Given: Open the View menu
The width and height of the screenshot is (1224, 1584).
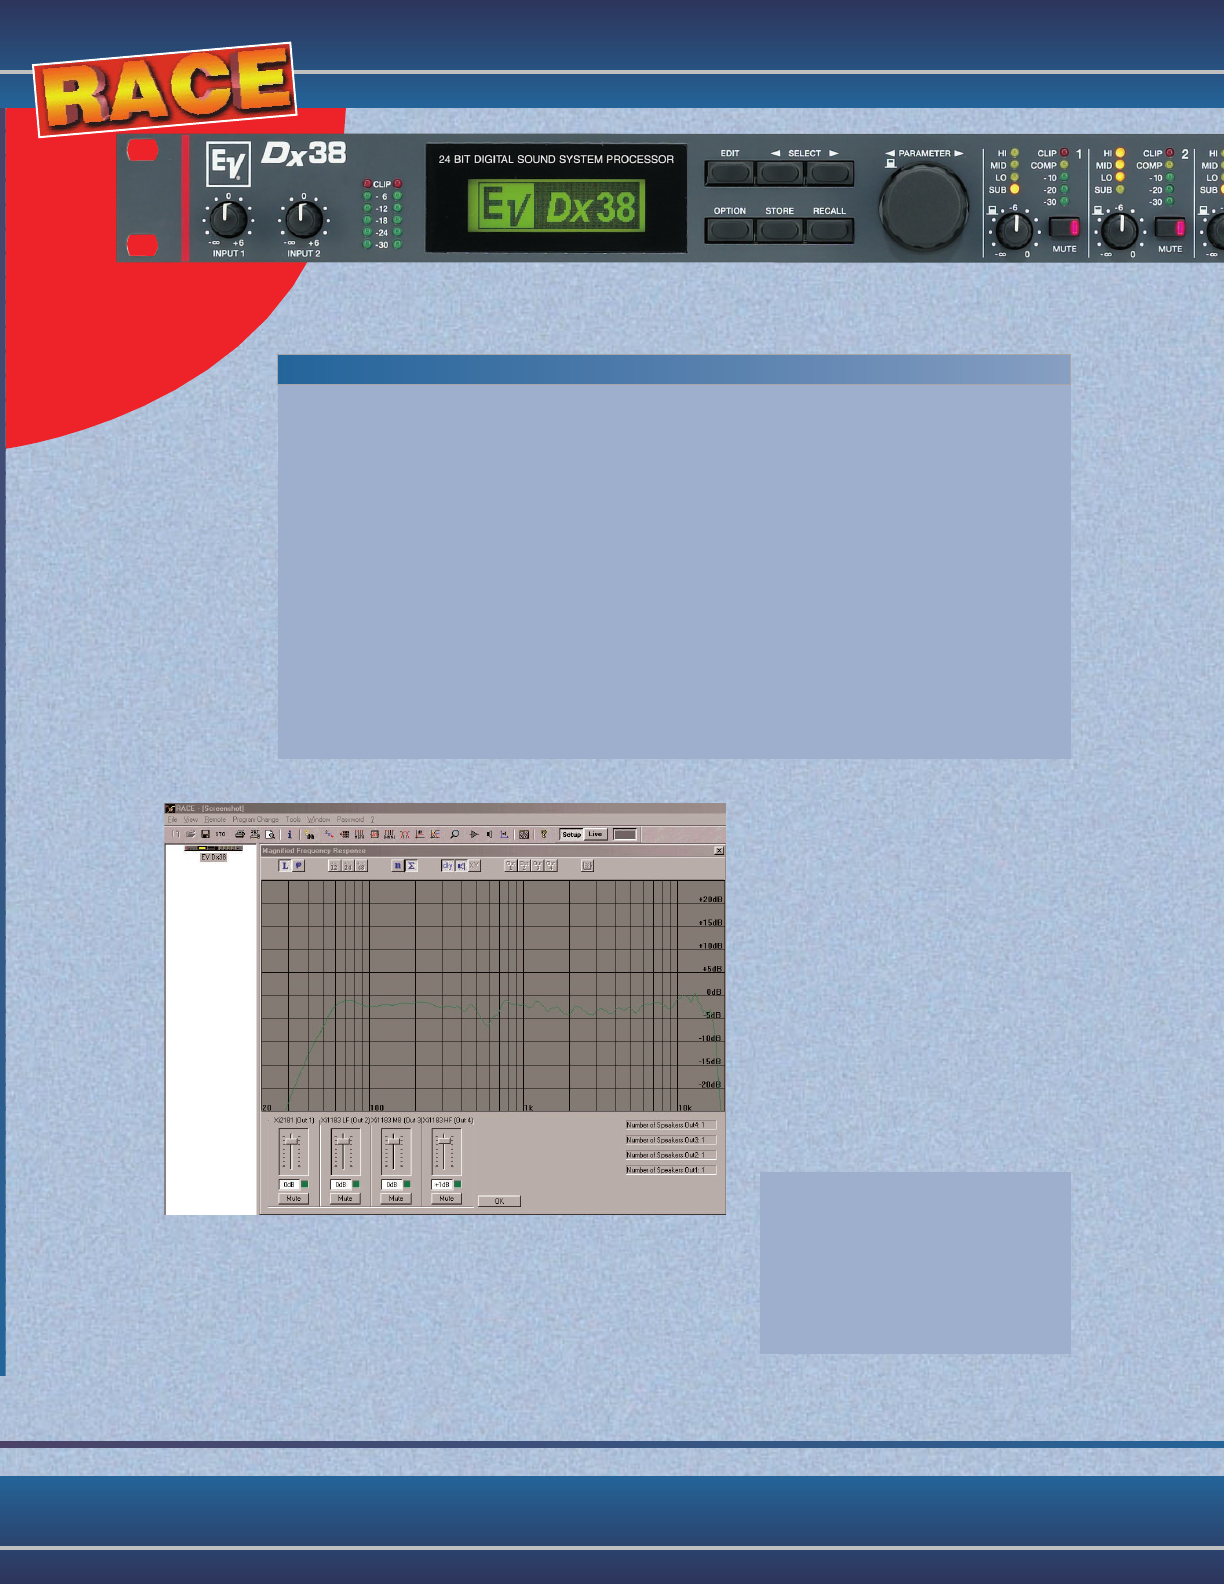Looking at the screenshot, I should (191, 819).
